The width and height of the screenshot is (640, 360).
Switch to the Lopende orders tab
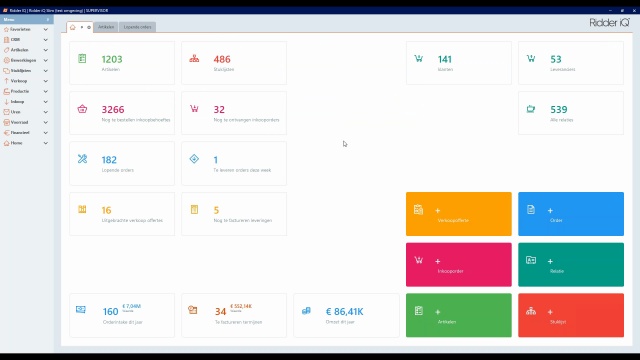coord(138,27)
